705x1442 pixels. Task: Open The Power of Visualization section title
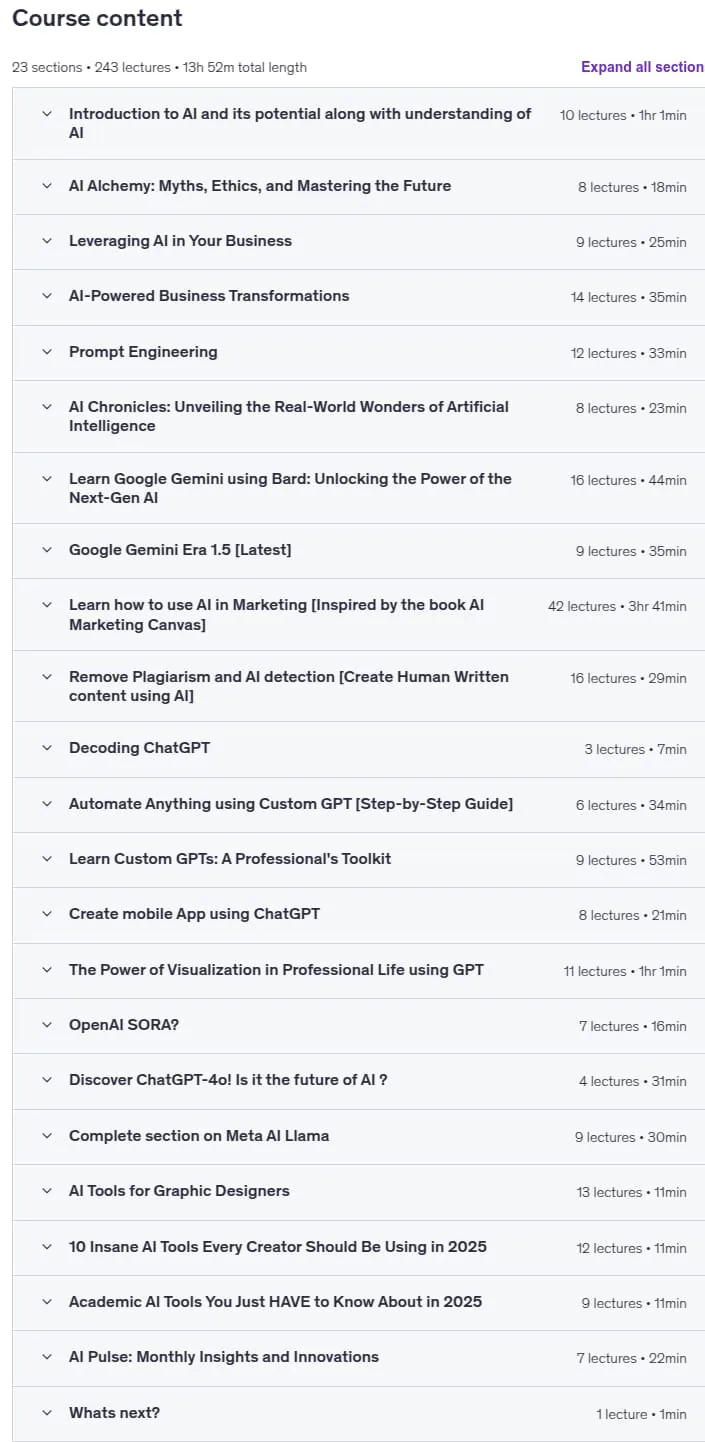click(276, 970)
